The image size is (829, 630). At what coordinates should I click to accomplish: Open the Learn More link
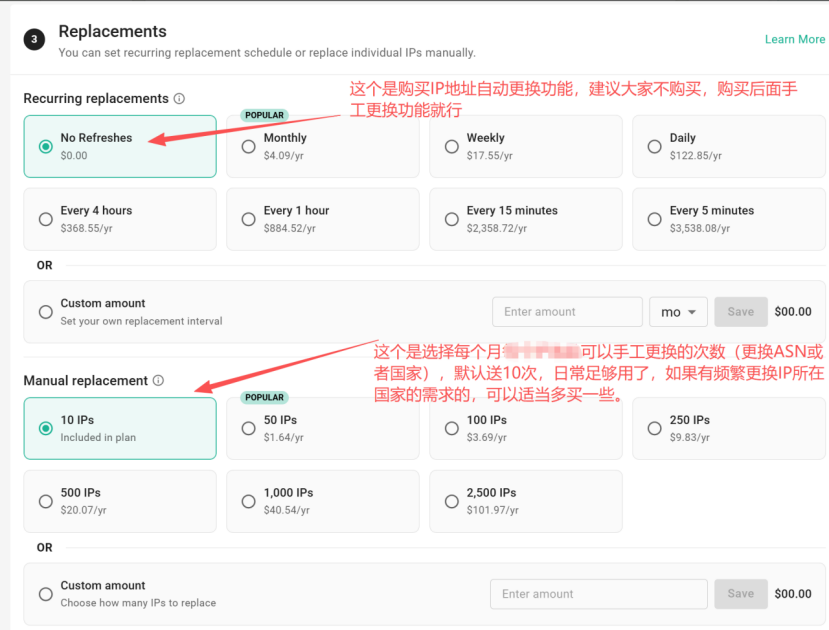[x=795, y=40]
